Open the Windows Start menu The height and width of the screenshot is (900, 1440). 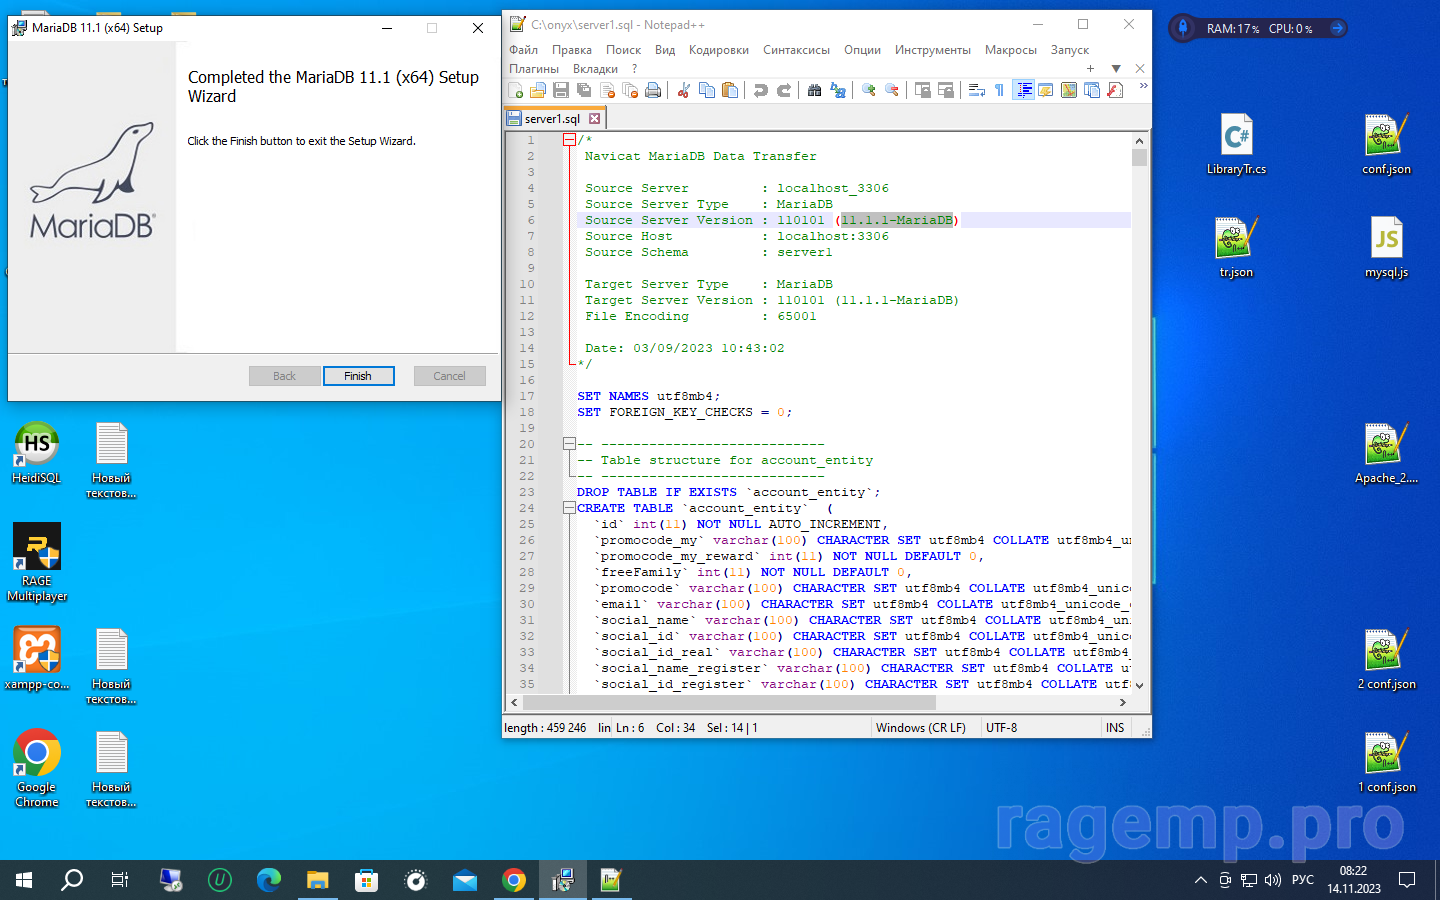24,880
